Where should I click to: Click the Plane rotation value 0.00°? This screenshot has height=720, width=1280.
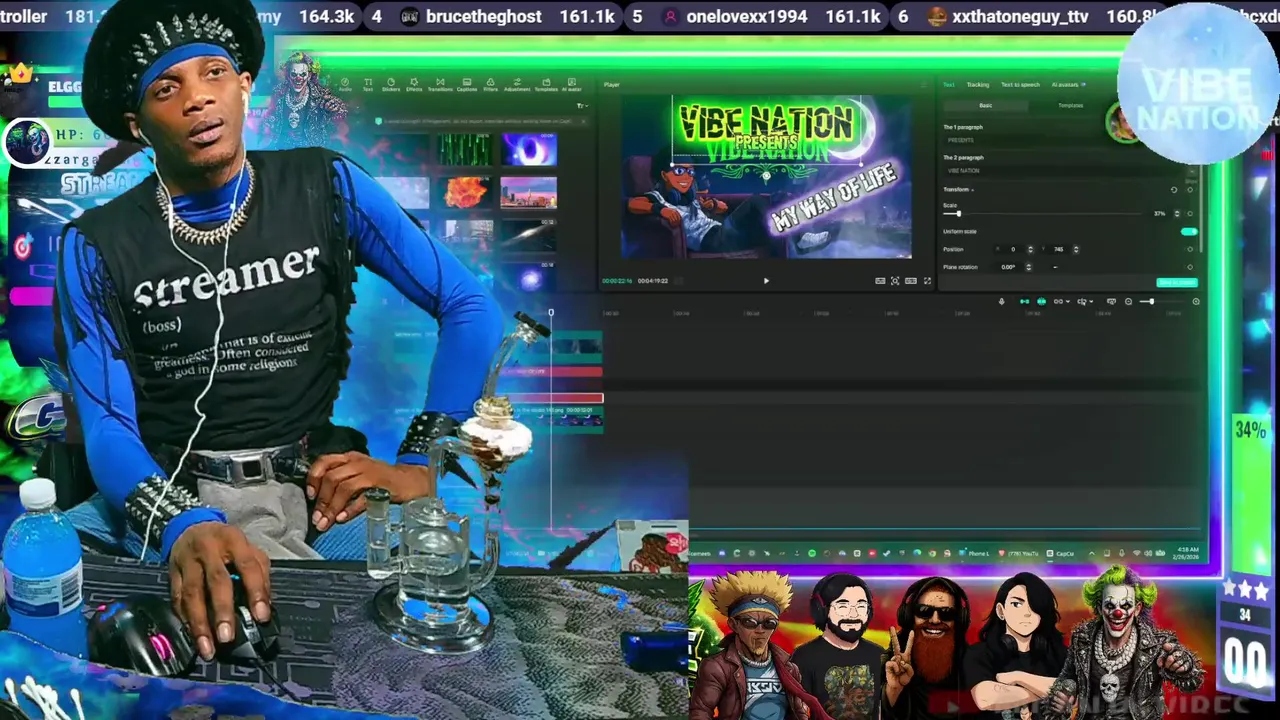tap(1007, 267)
